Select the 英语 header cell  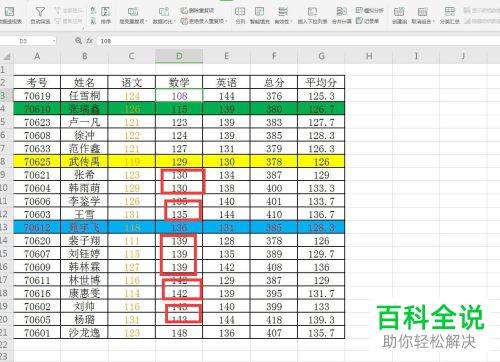[x=226, y=82]
